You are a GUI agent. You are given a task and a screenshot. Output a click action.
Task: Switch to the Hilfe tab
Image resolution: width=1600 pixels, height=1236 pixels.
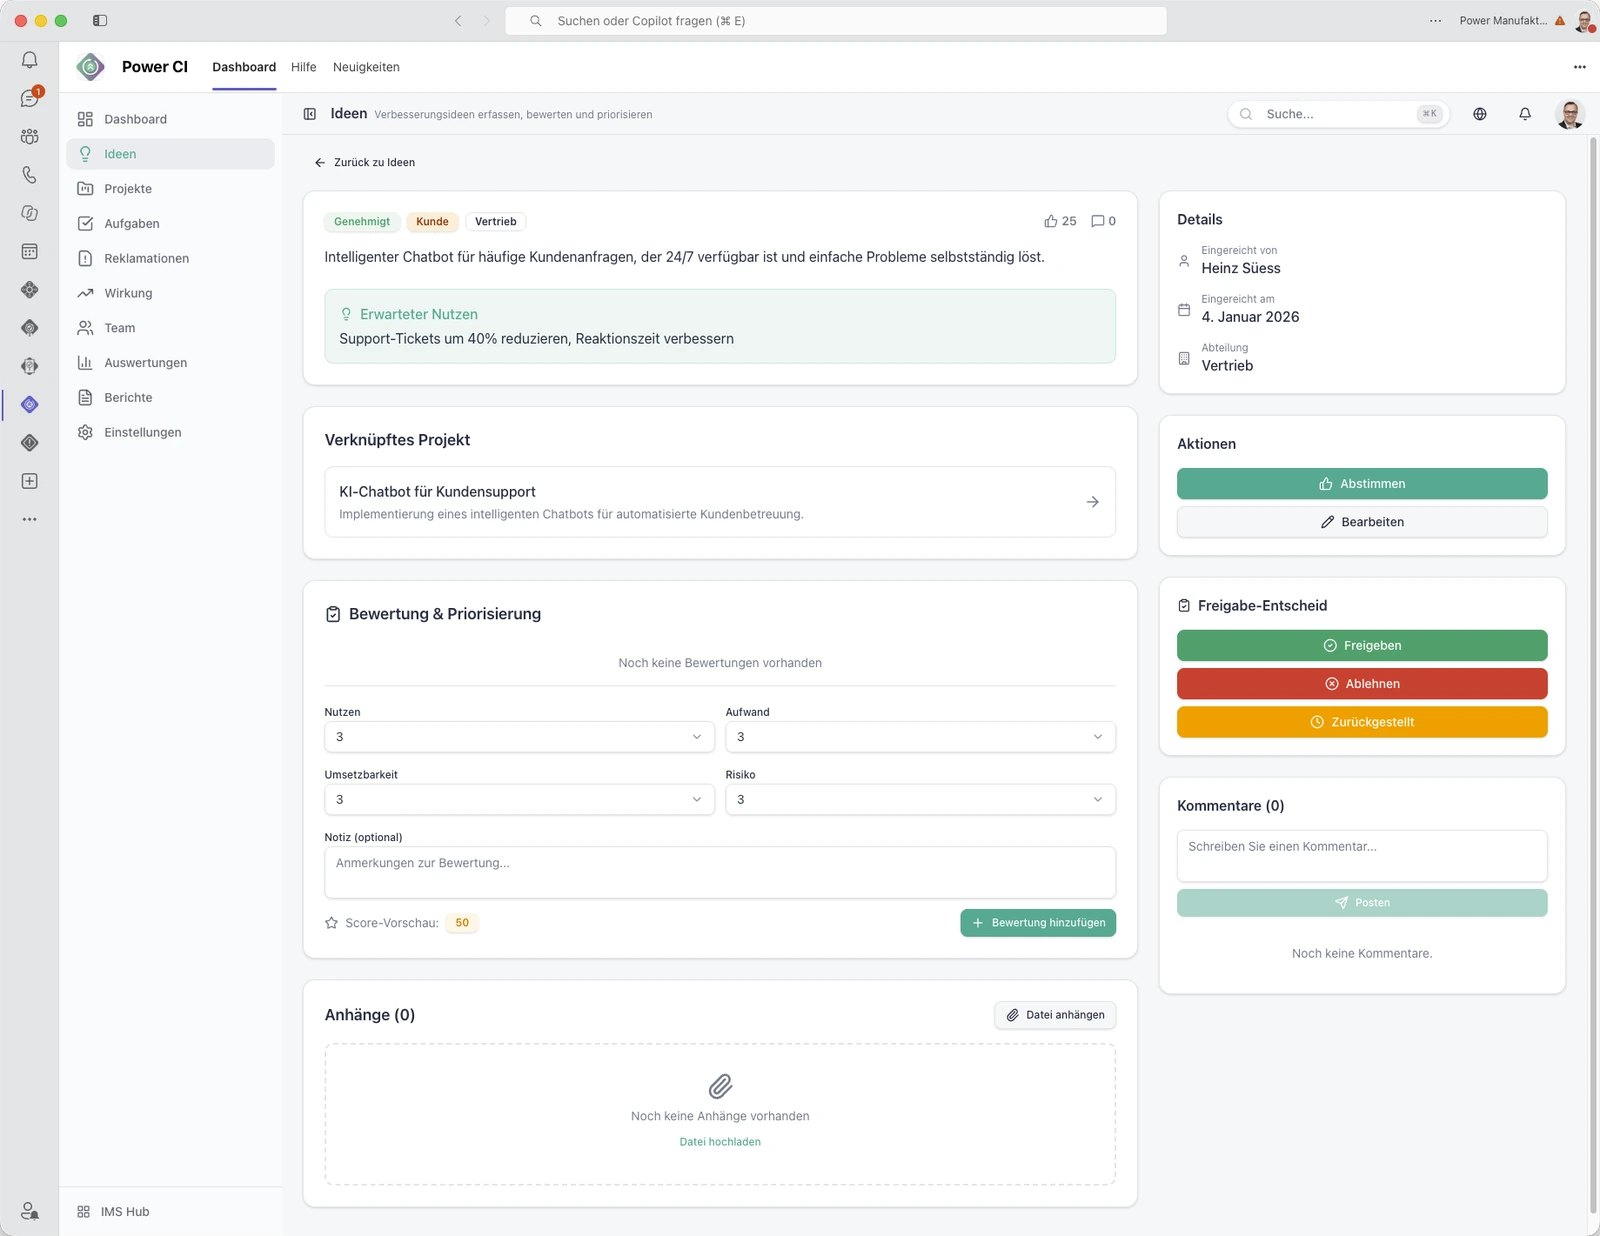click(303, 67)
